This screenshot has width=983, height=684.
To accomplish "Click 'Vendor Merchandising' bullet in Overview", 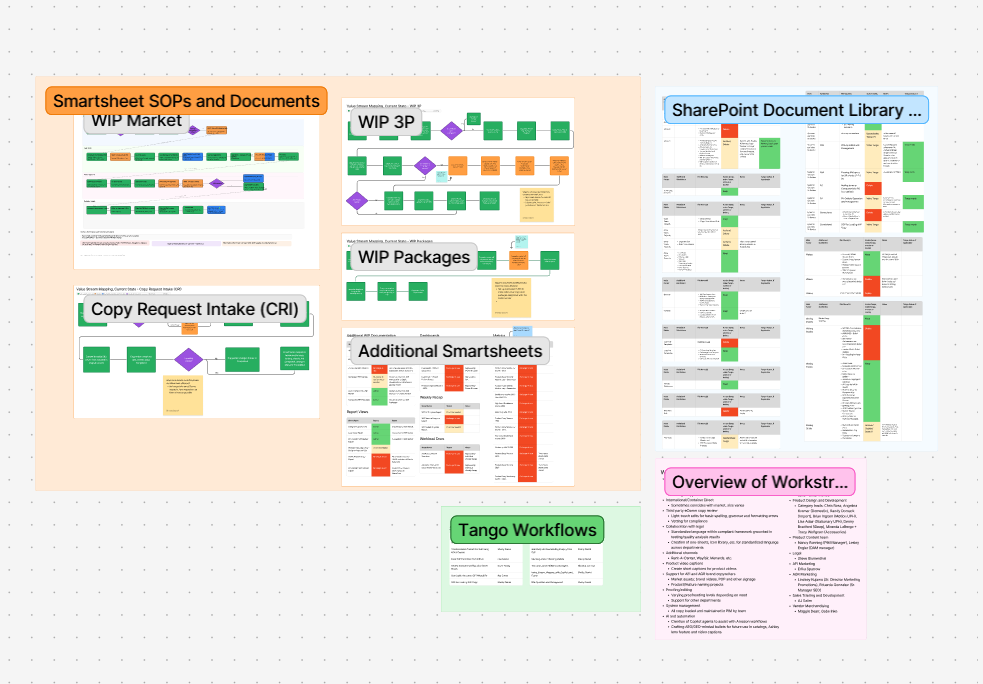I will click(811, 606).
